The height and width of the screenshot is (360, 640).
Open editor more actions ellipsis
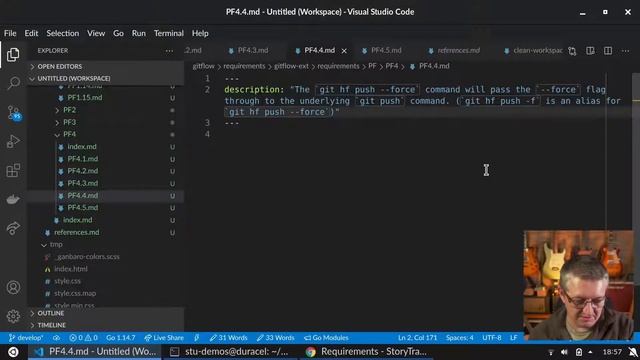click(x=625, y=51)
